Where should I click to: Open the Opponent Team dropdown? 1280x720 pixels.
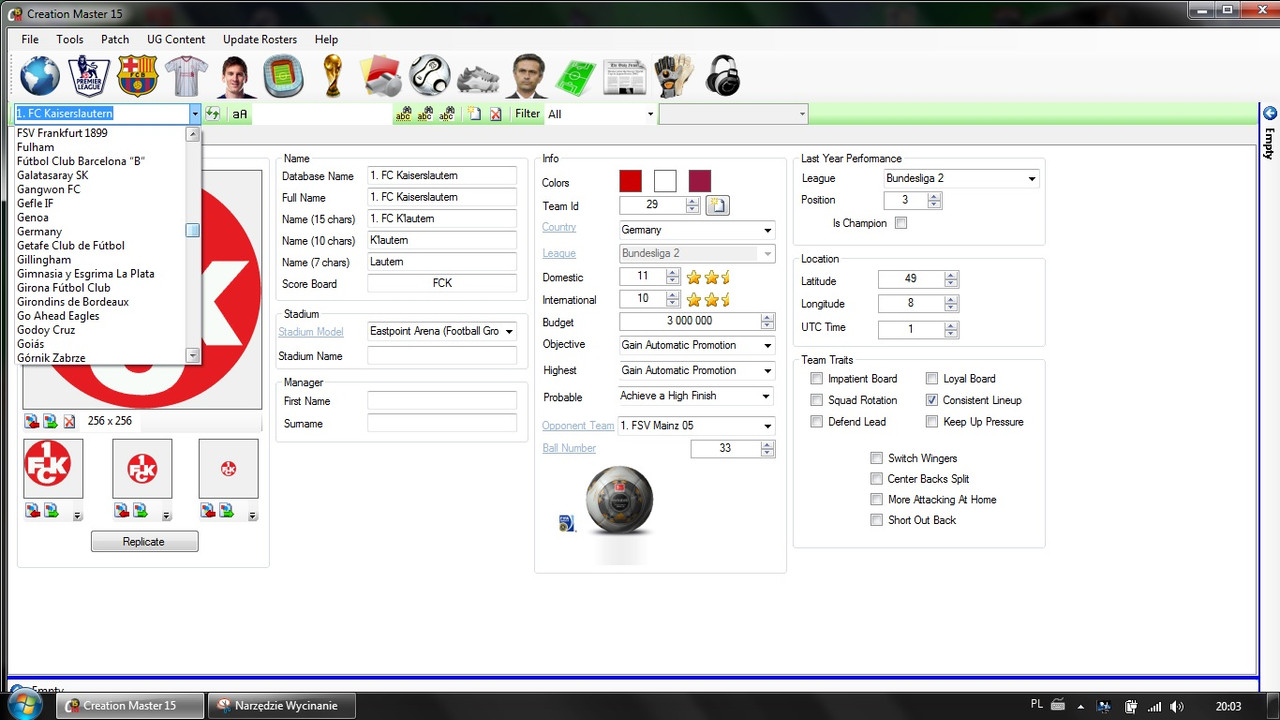pos(767,426)
